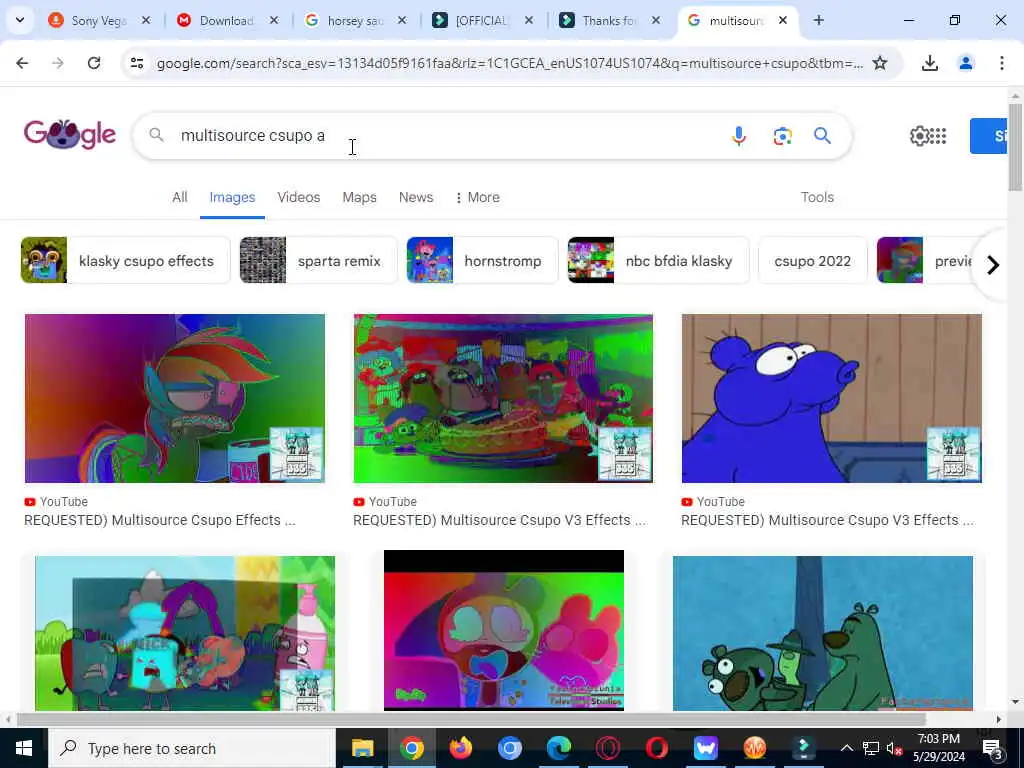Image resolution: width=1024 pixels, height=768 pixels.
Task: Open the taskbar clock showing 7:03 PM
Action: pos(938,748)
